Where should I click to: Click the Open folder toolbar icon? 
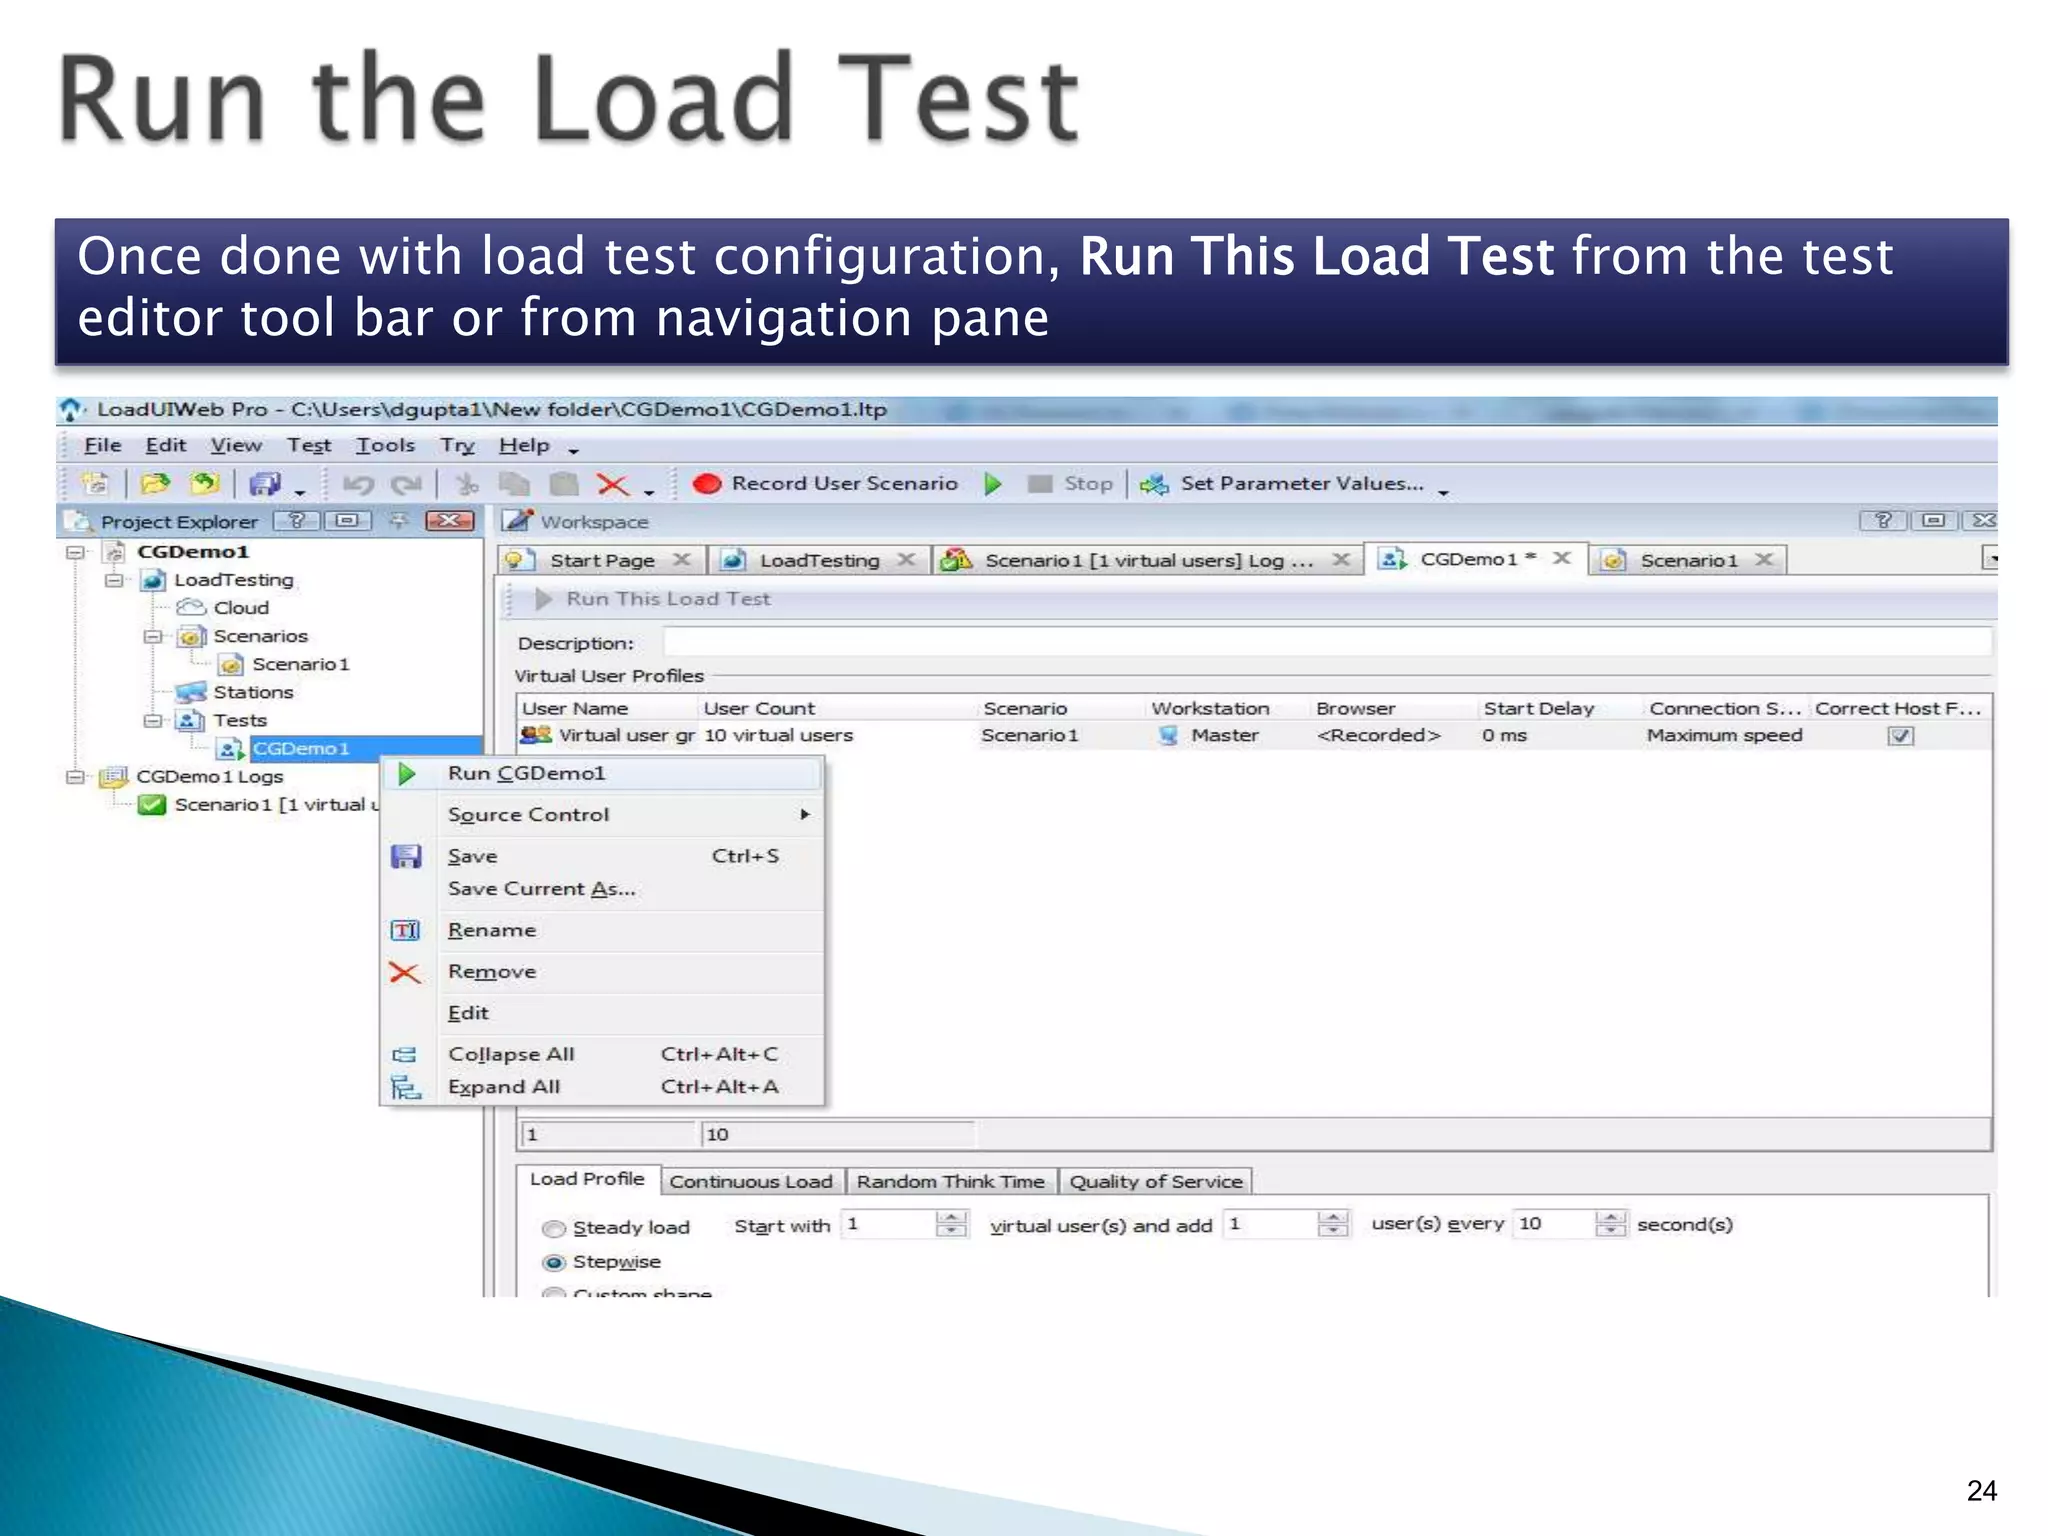click(x=155, y=484)
